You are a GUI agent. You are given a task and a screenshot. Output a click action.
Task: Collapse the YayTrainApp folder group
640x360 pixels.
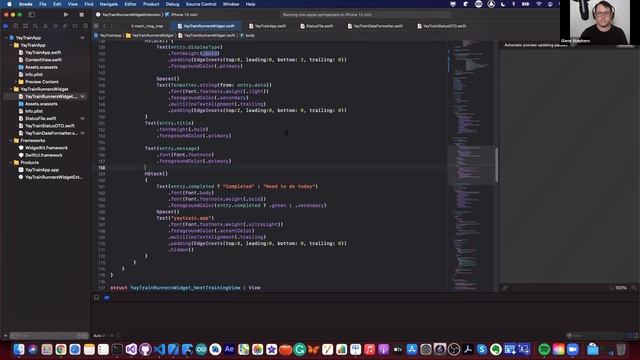[x=11, y=45]
